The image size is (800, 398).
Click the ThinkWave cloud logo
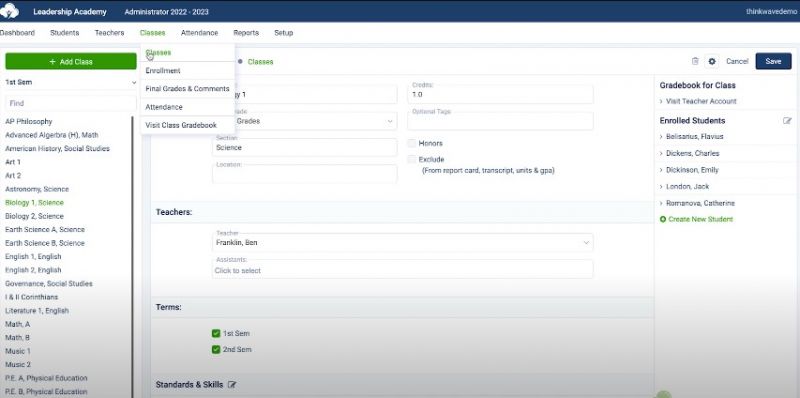point(10,11)
